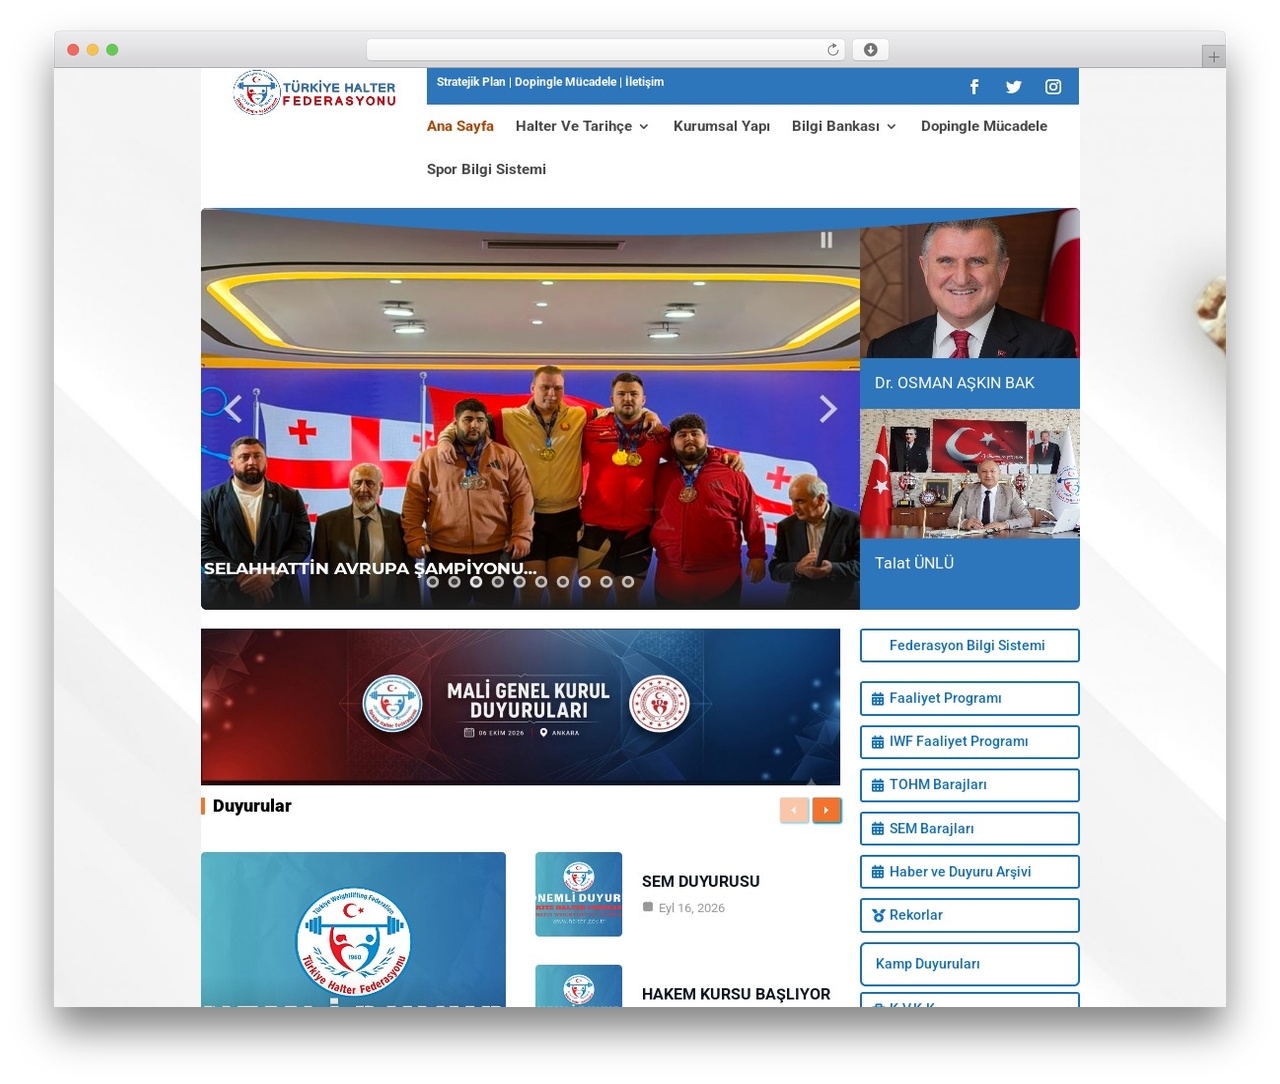Select the first slider dot
This screenshot has height=1084, width=1280.
click(x=433, y=582)
